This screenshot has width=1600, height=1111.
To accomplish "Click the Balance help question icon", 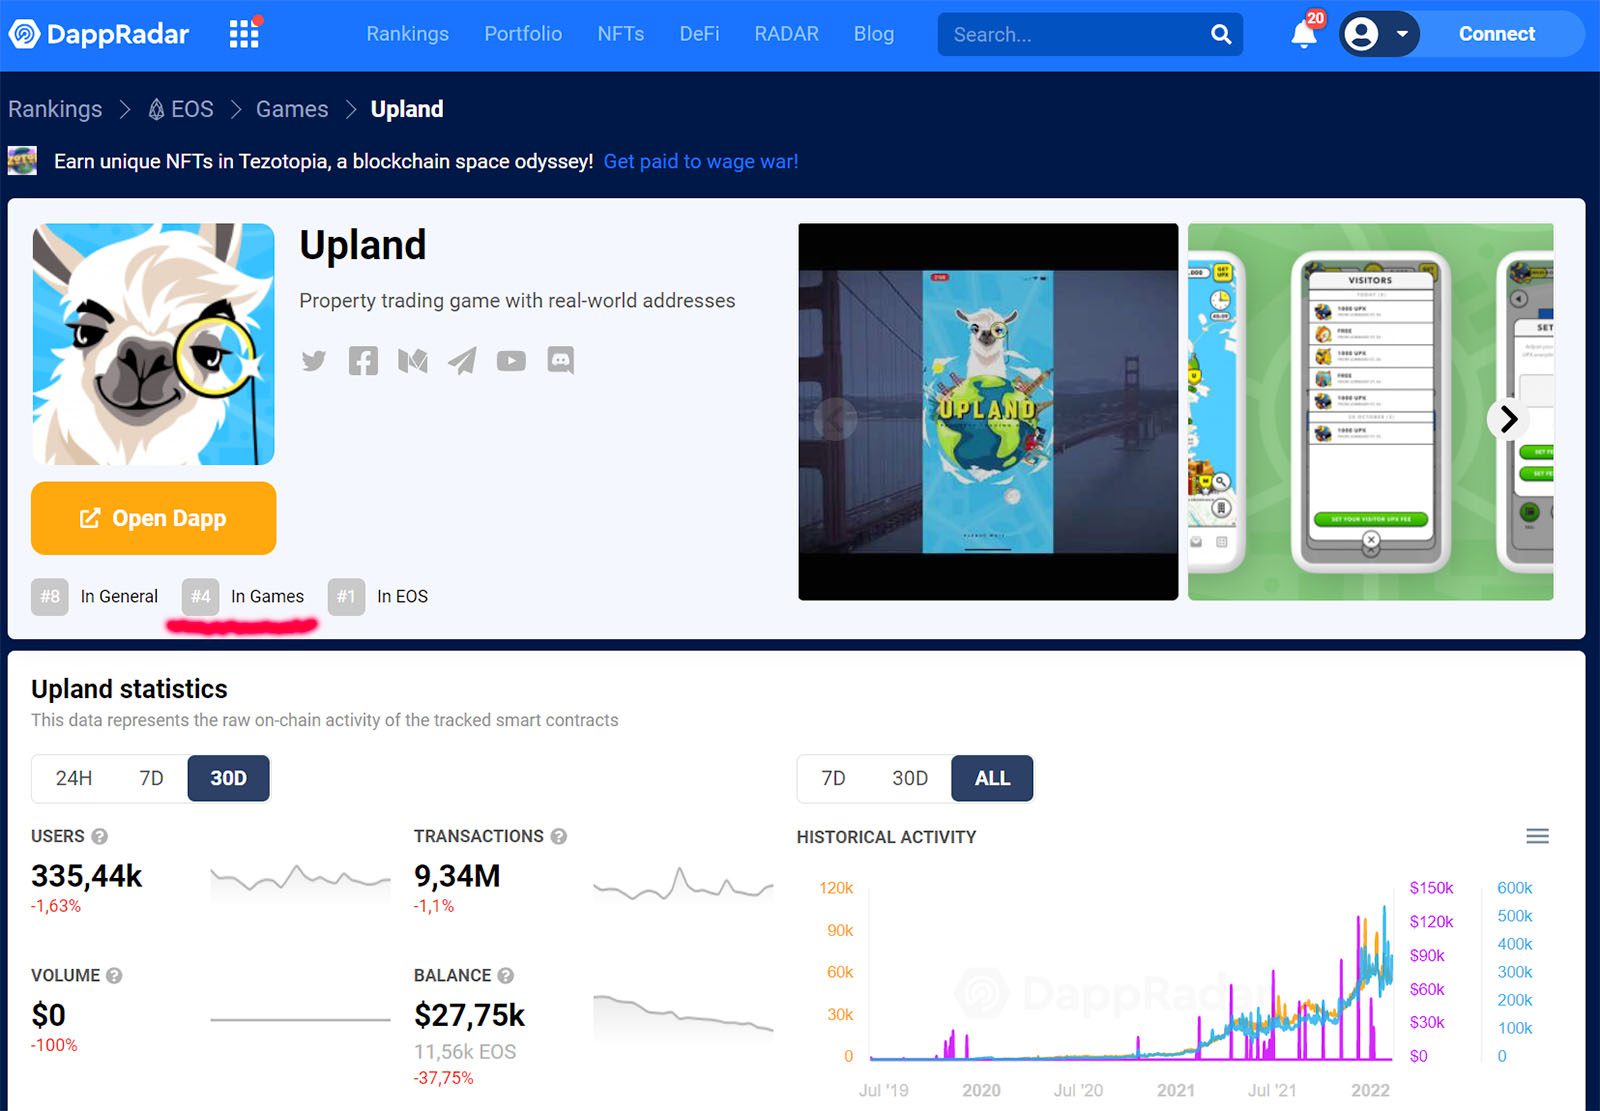I will [x=505, y=975].
